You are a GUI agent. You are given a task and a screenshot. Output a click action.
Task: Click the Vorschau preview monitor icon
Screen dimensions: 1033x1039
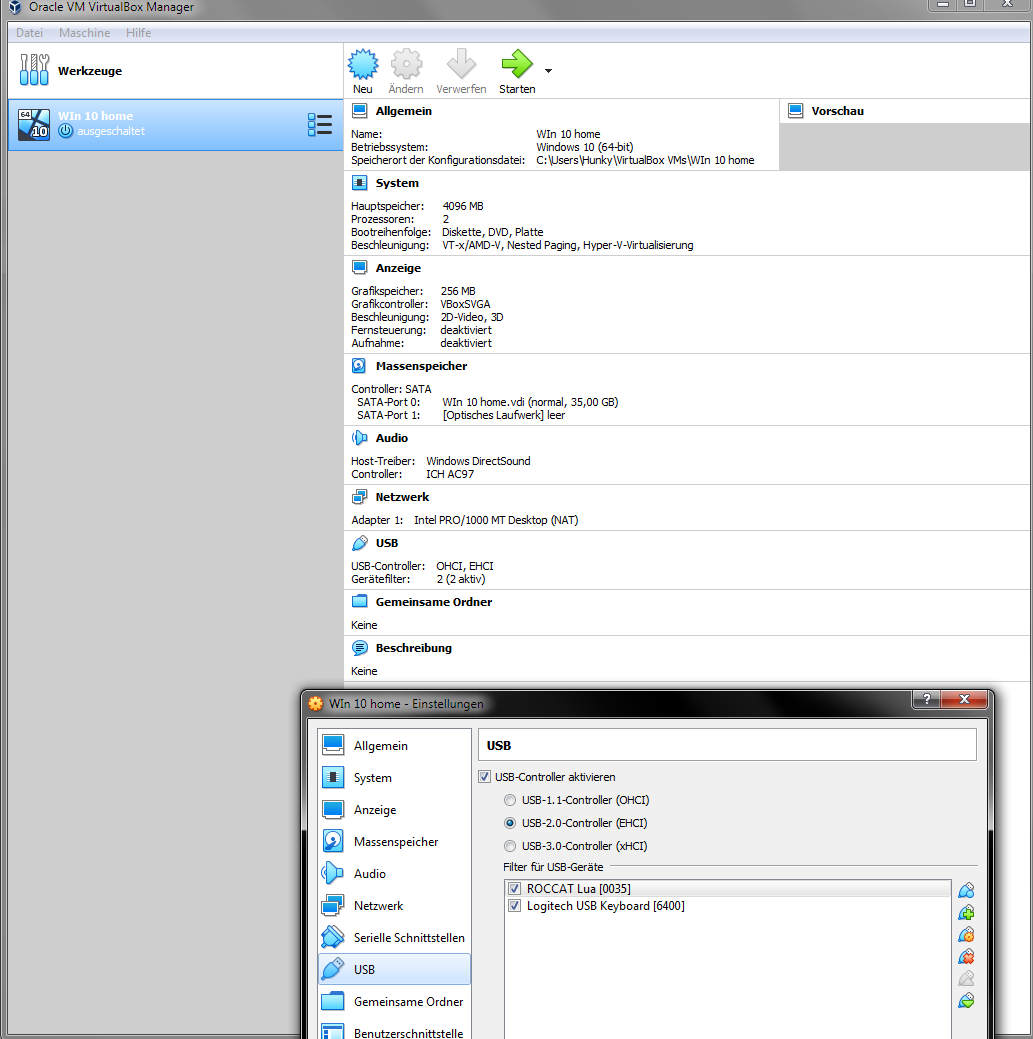point(795,111)
